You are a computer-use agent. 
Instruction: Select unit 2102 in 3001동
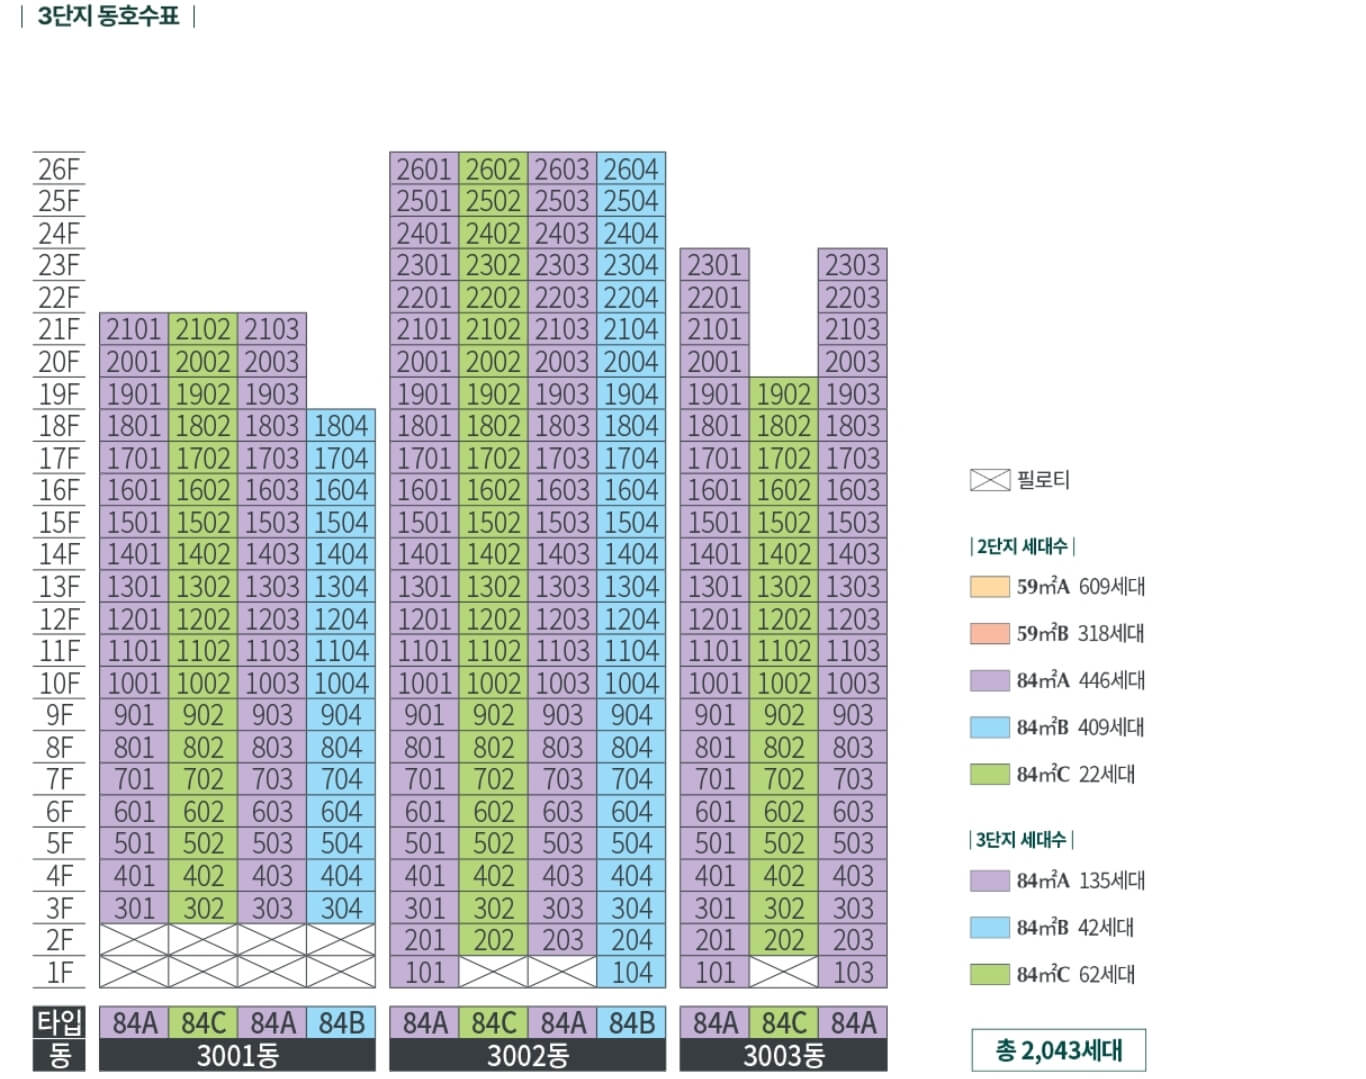coord(203,329)
